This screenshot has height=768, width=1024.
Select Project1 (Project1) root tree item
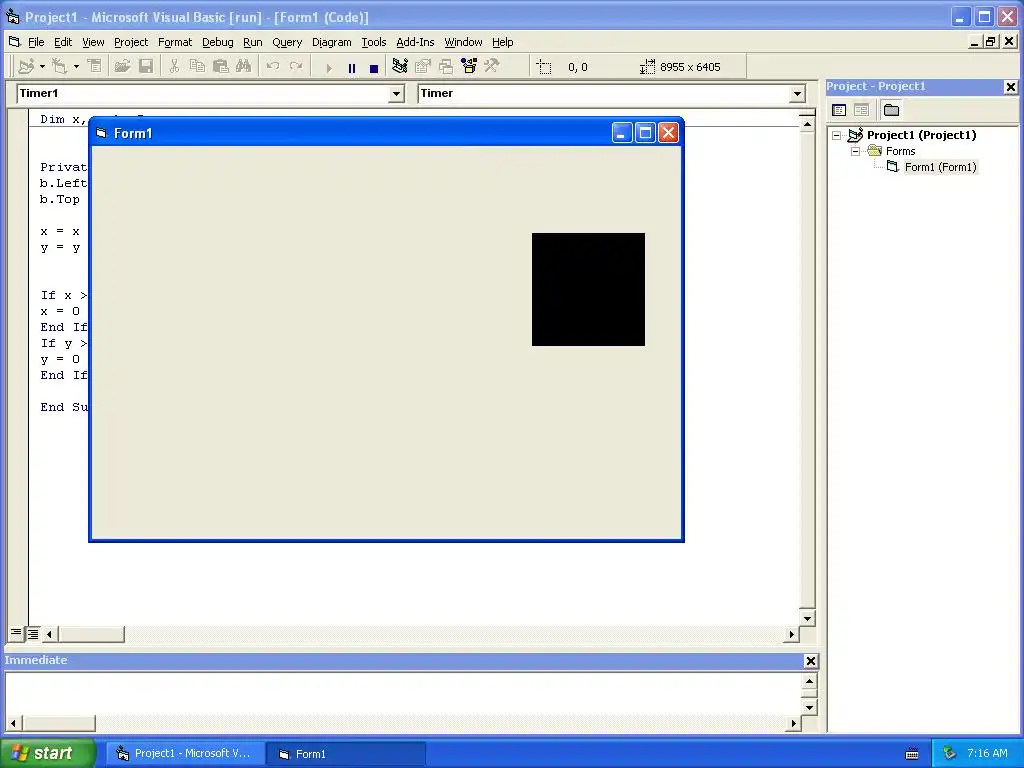[921, 135]
